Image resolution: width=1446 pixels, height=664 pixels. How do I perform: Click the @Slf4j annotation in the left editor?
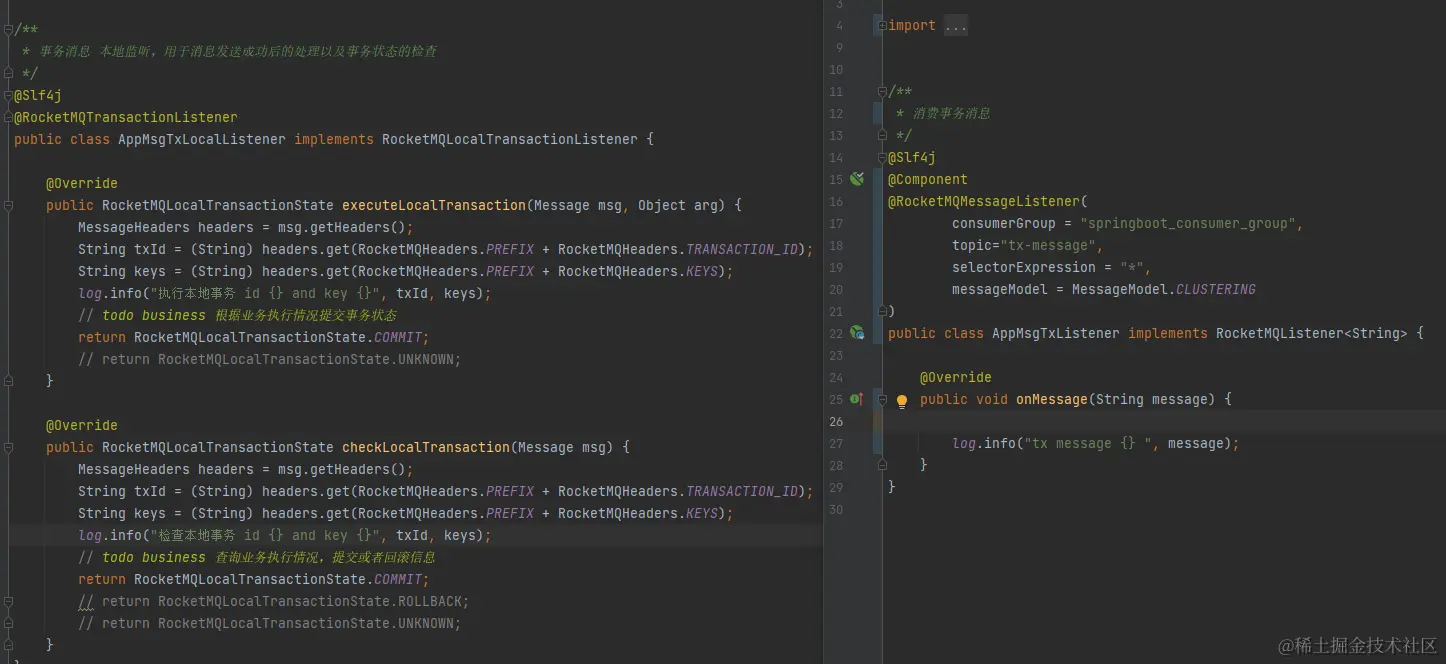(38, 95)
